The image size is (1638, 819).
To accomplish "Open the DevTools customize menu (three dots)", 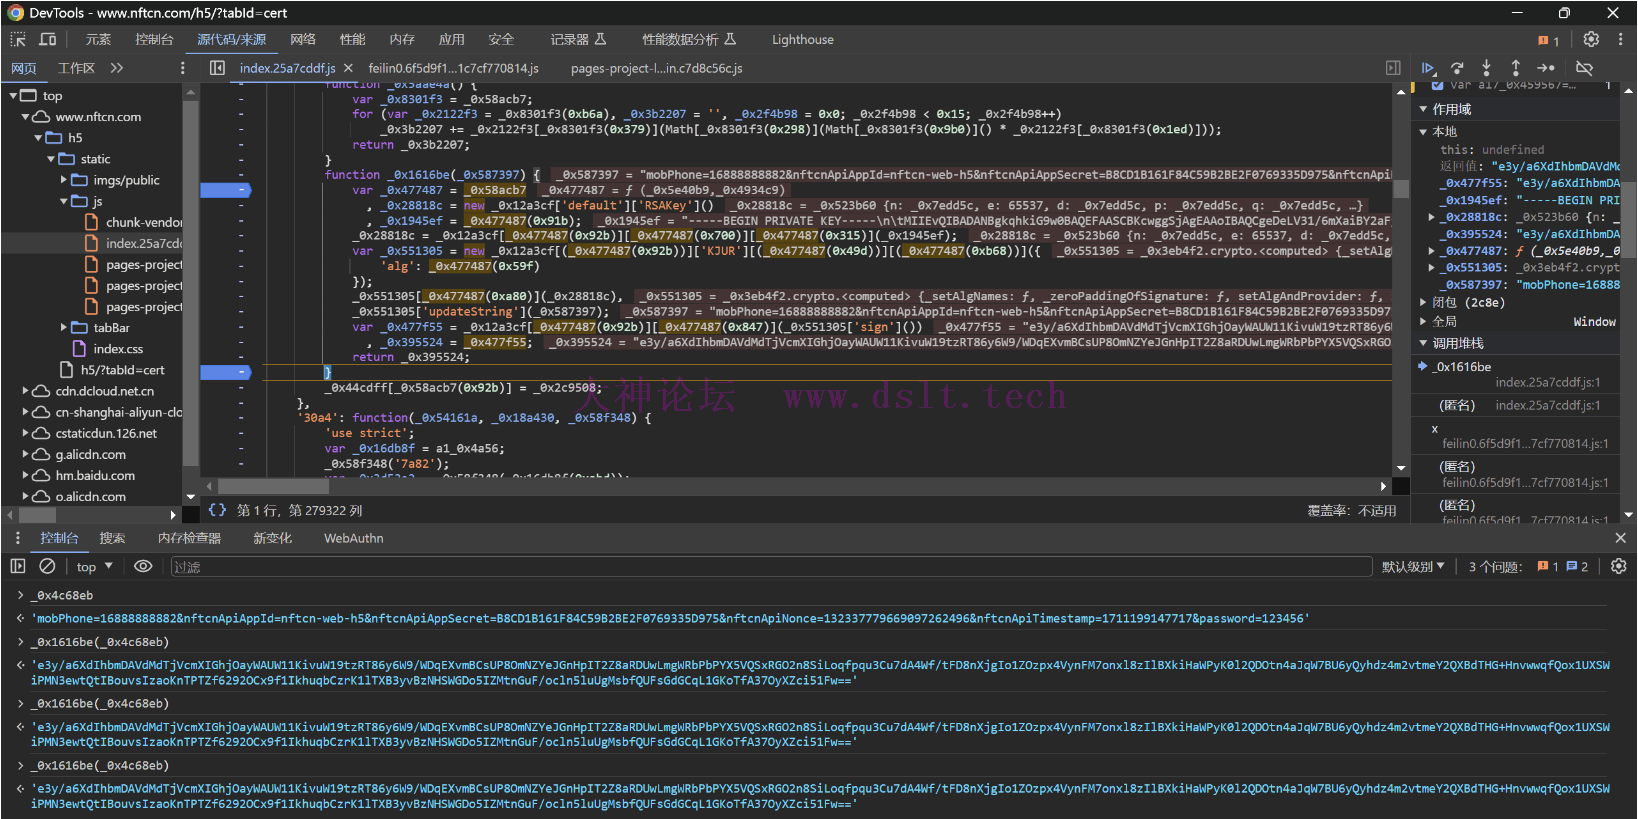I will (x=1620, y=39).
